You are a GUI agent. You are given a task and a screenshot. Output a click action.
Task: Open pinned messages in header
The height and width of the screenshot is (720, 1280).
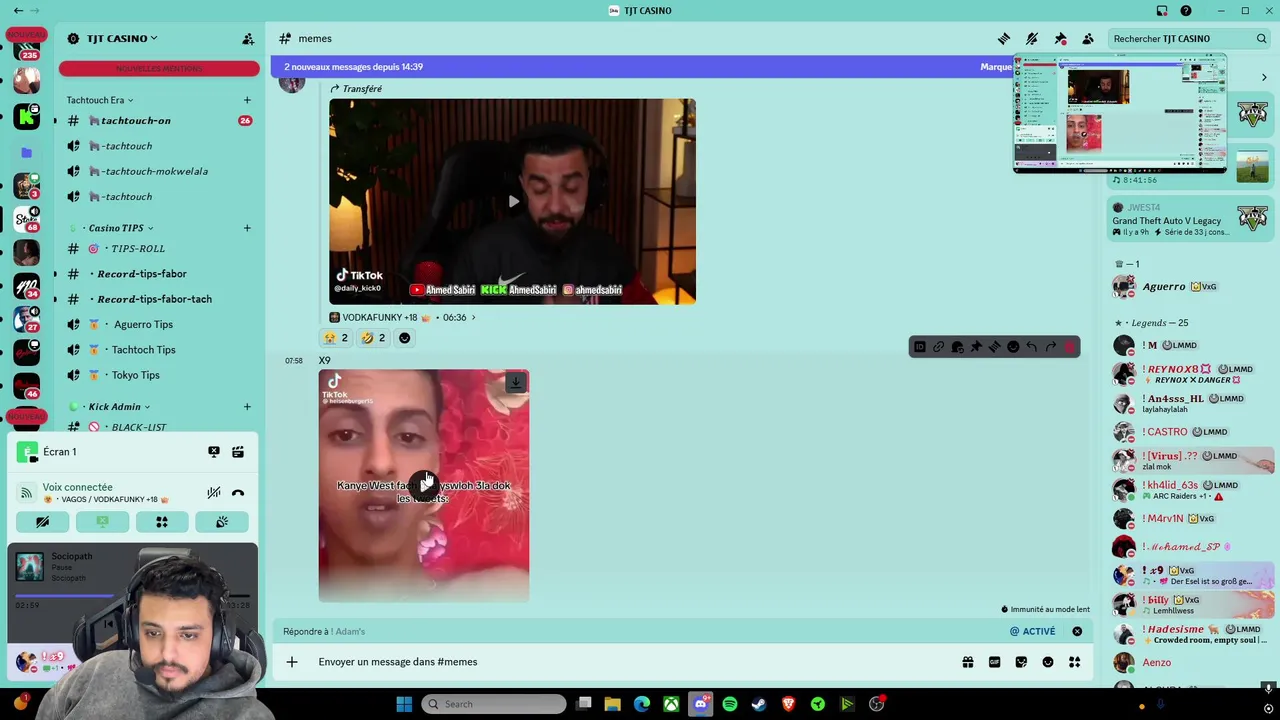[x=1060, y=38]
